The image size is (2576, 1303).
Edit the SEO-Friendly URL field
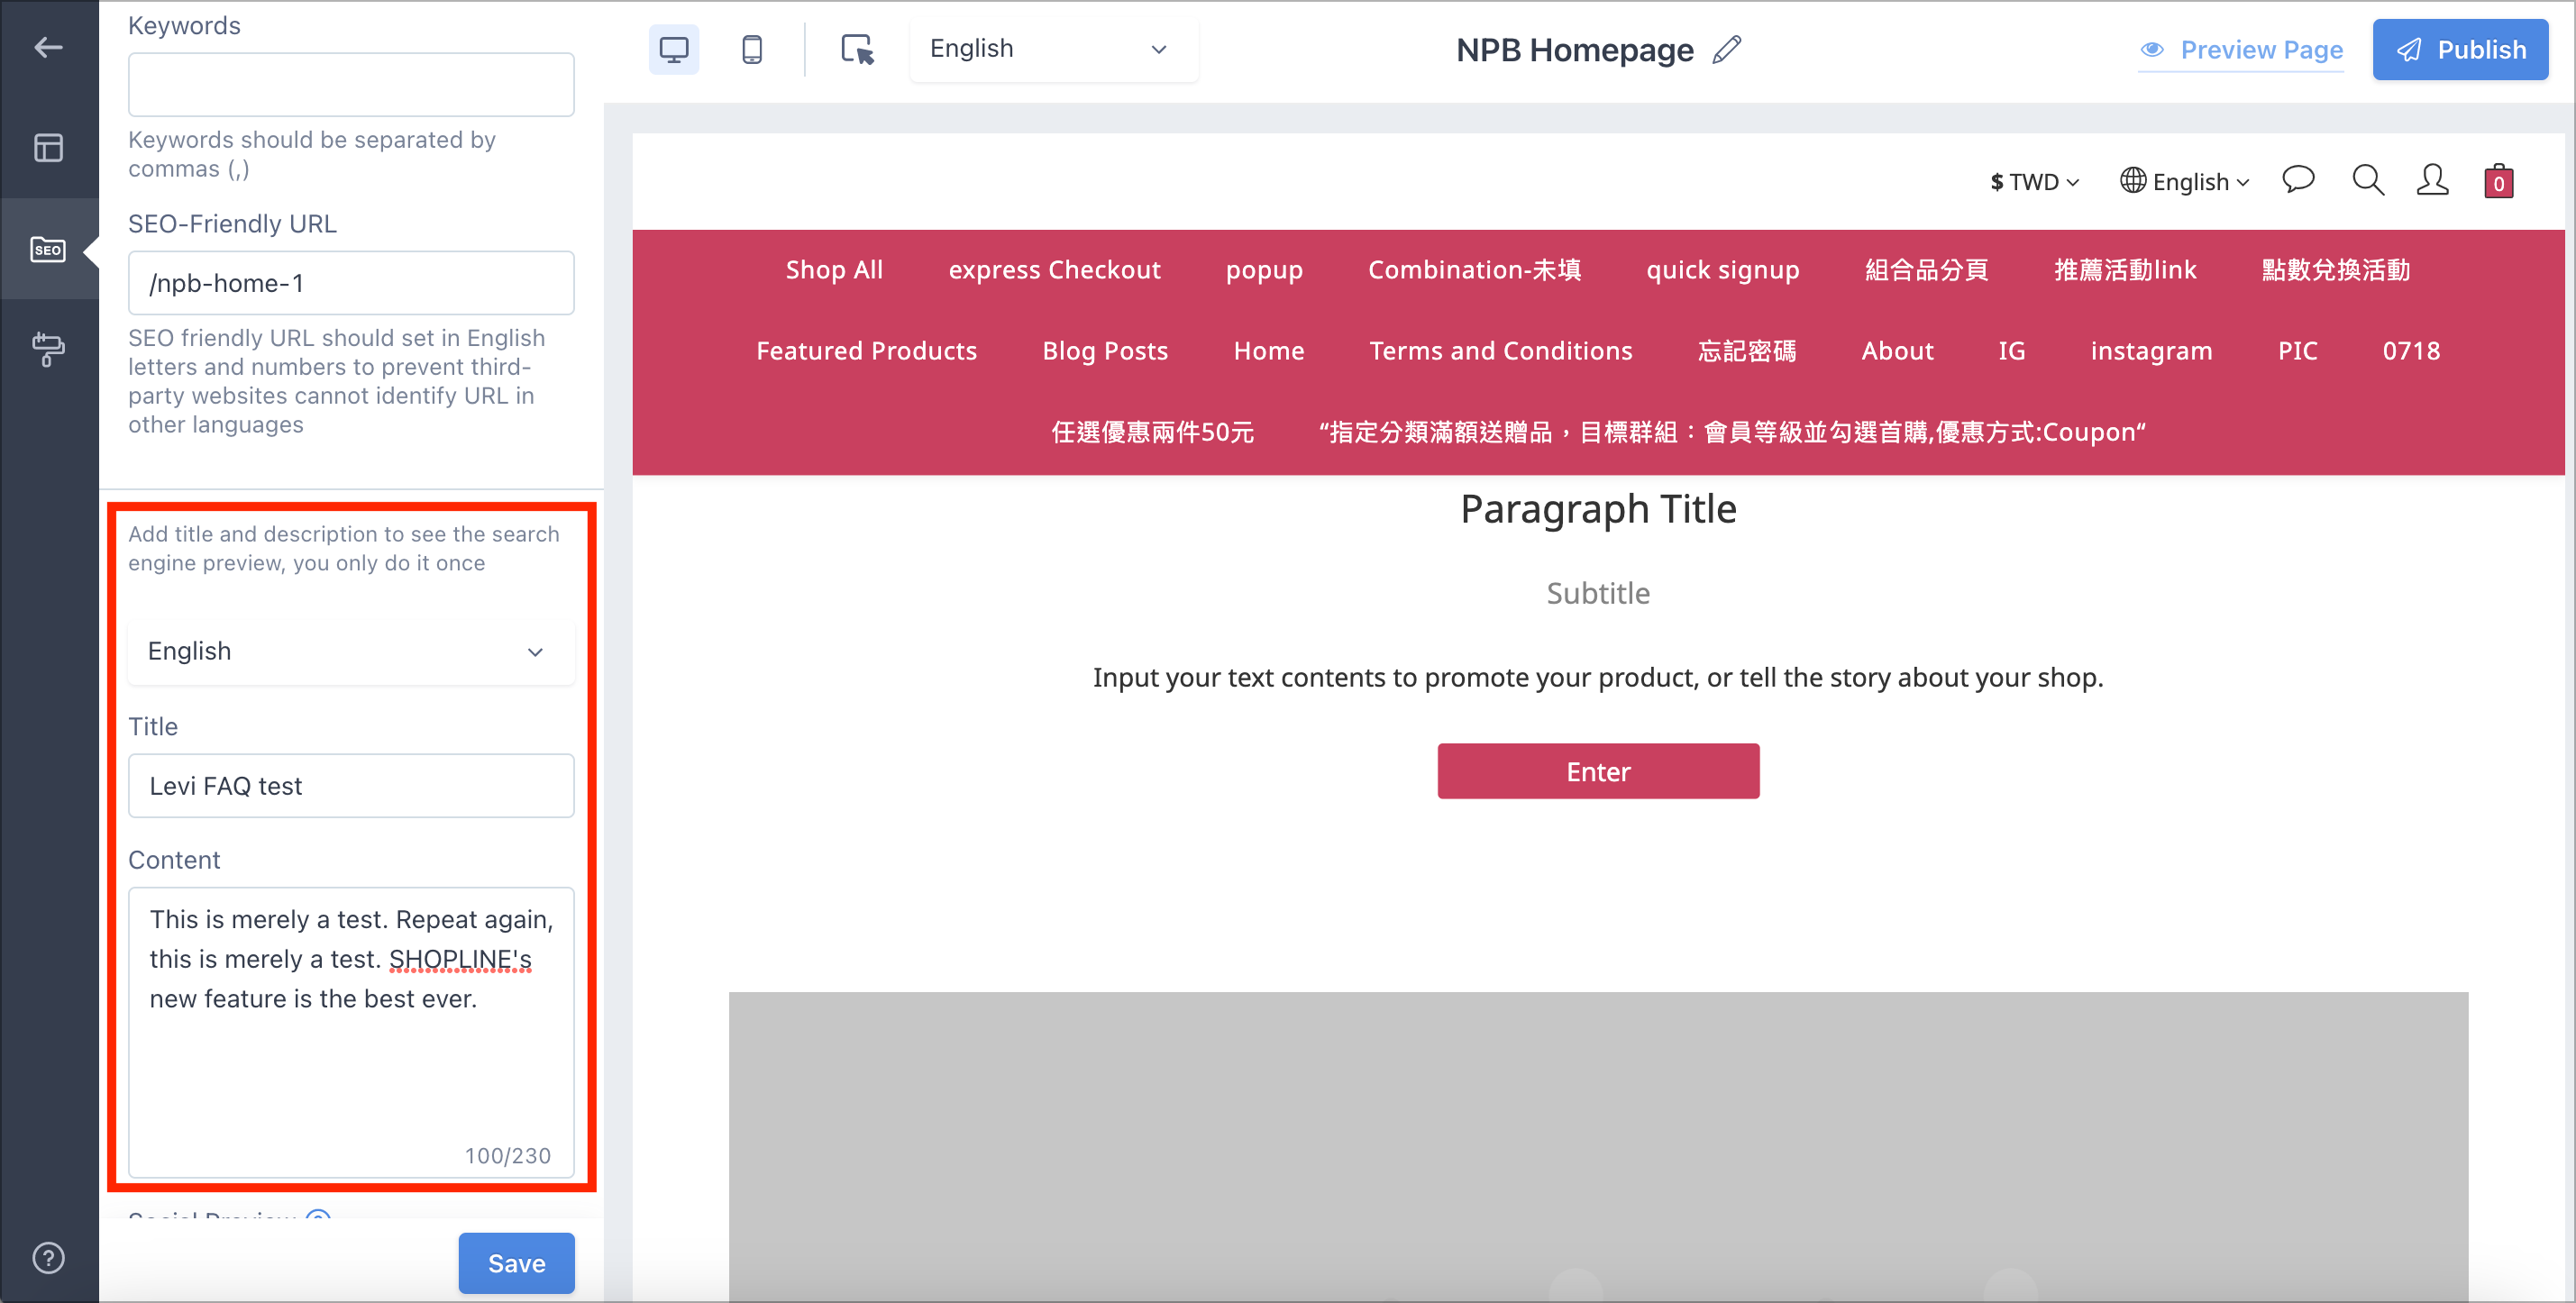[351, 283]
